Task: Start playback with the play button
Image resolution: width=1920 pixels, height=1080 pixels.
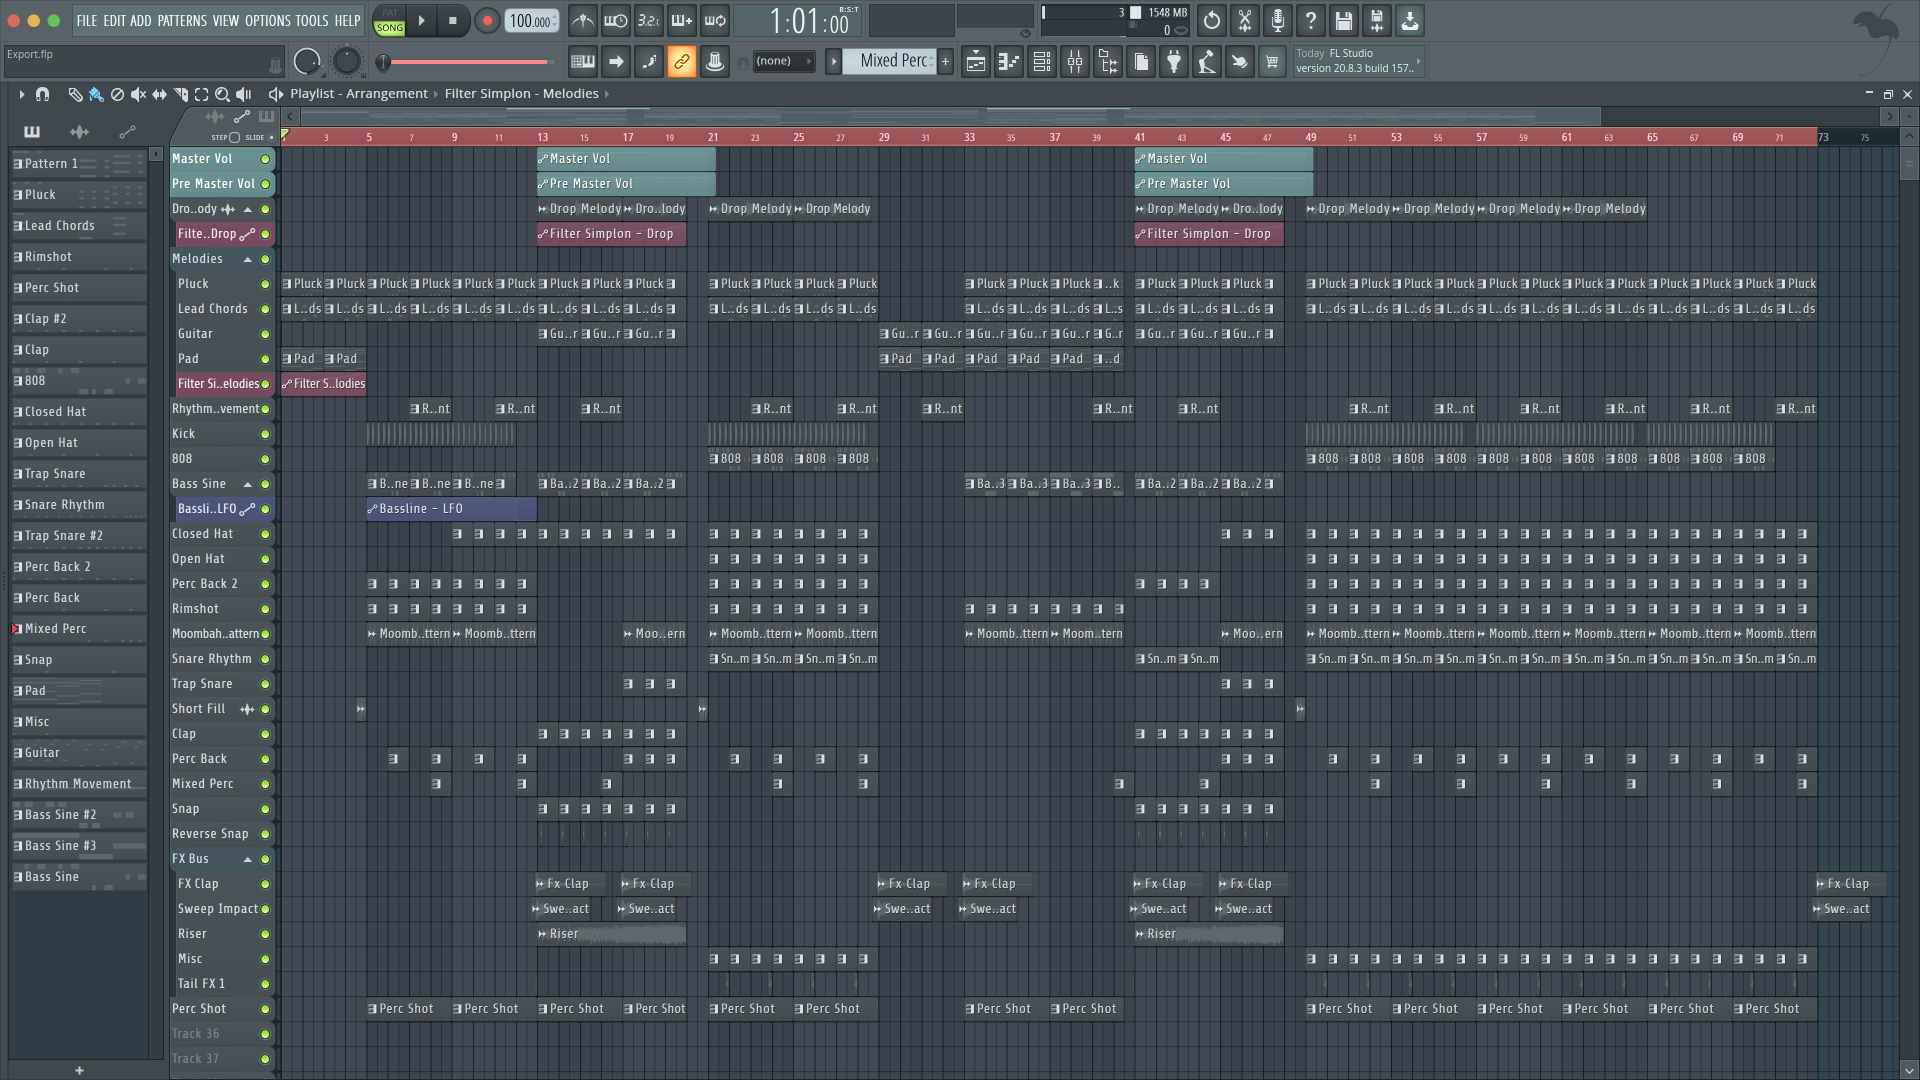Action: pyautogui.click(x=421, y=20)
